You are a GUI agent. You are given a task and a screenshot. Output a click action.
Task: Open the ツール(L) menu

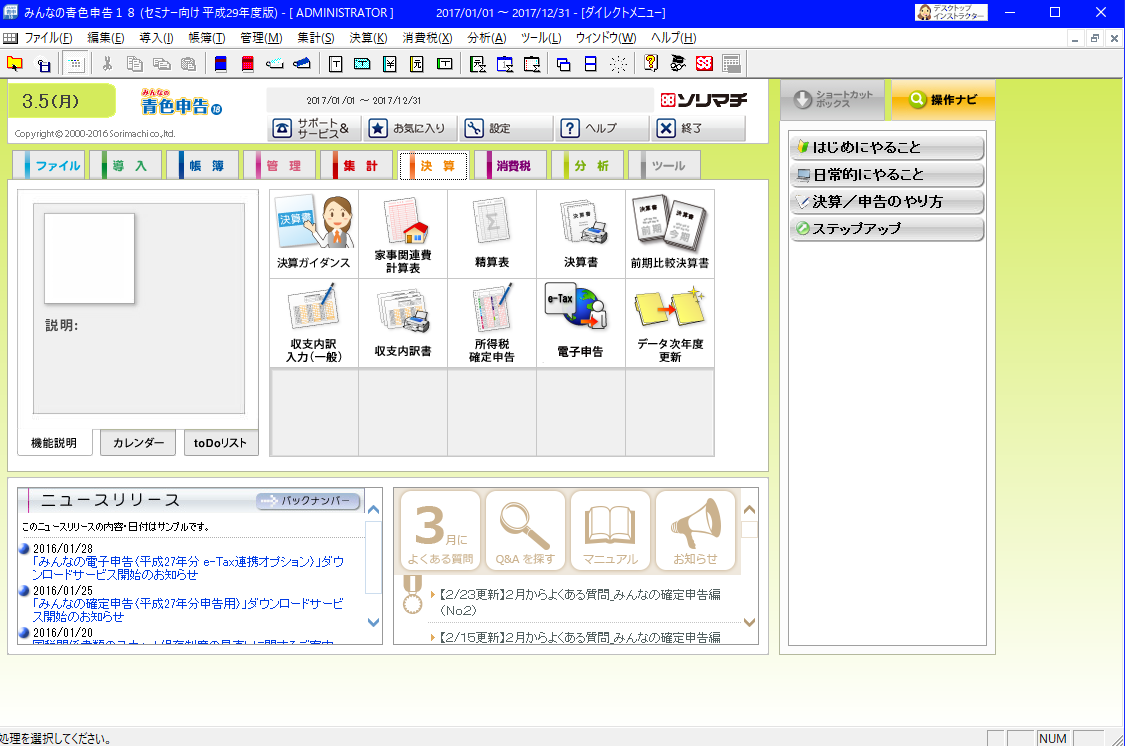tap(541, 38)
